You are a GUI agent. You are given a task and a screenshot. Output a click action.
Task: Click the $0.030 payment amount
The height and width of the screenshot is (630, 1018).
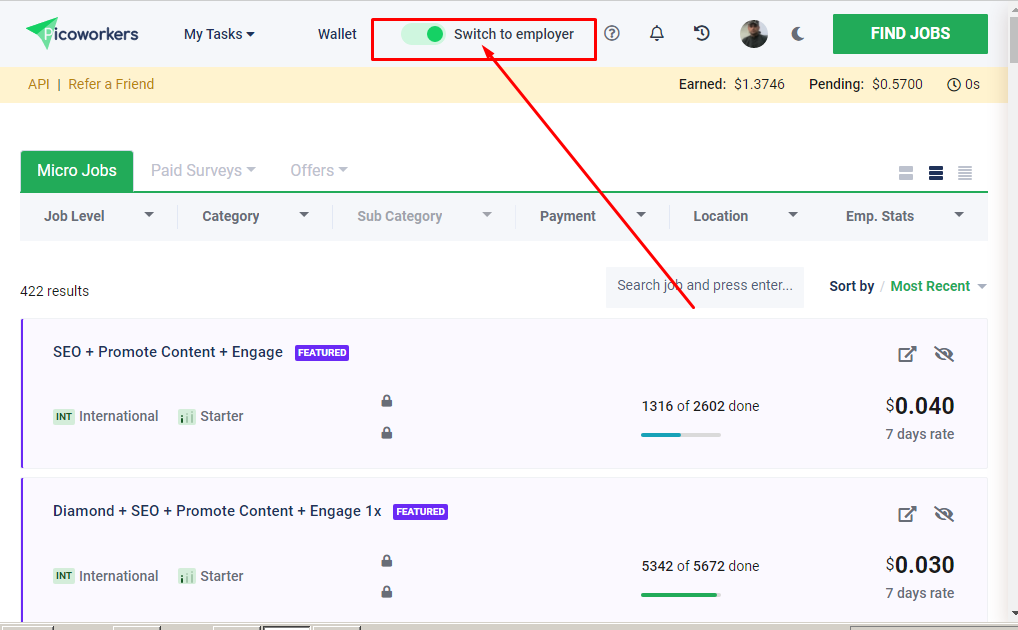(919, 565)
